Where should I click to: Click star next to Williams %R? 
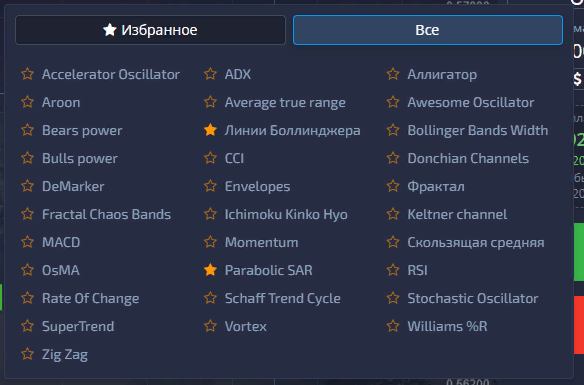click(x=393, y=326)
